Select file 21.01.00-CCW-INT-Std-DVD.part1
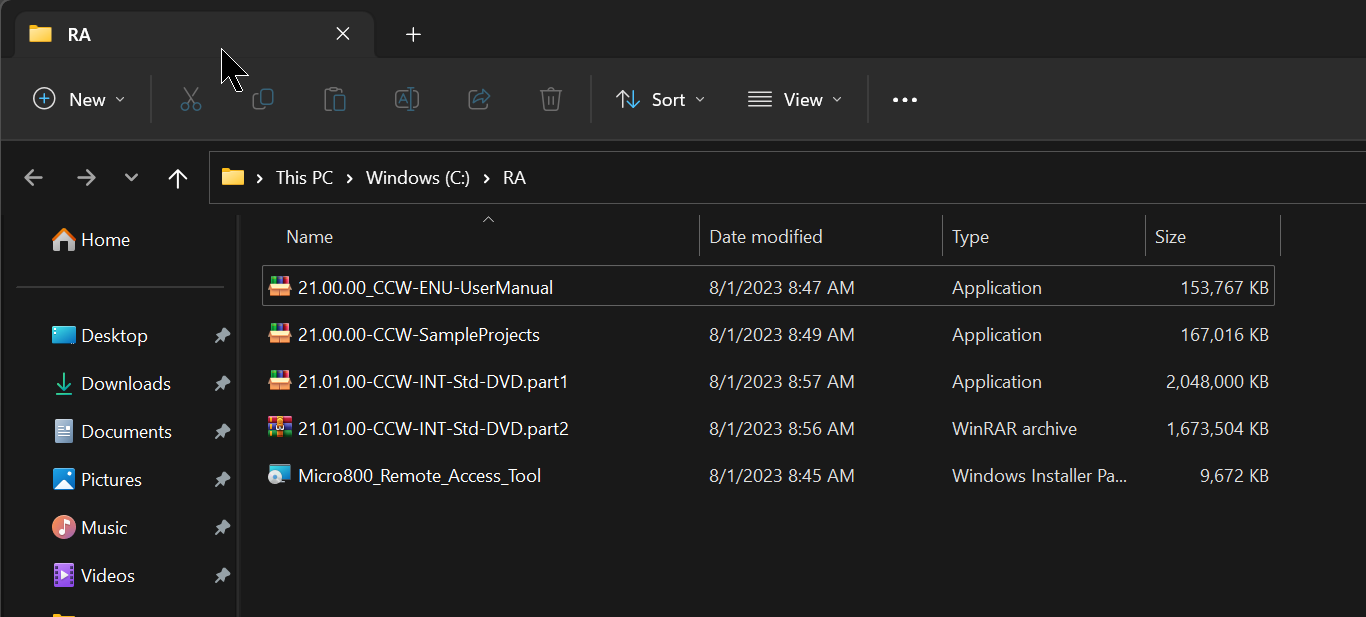The image size is (1366, 617). click(768, 381)
